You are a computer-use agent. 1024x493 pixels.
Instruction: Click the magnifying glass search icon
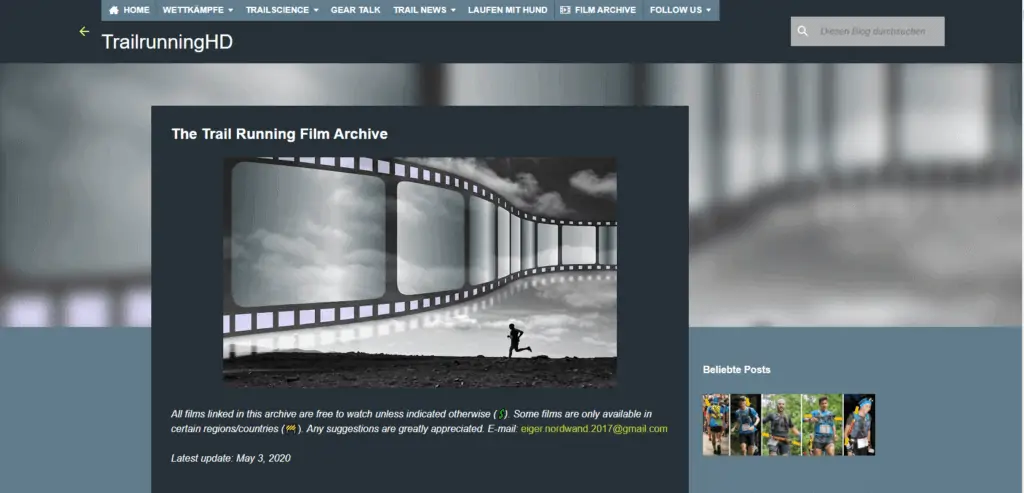click(x=802, y=31)
